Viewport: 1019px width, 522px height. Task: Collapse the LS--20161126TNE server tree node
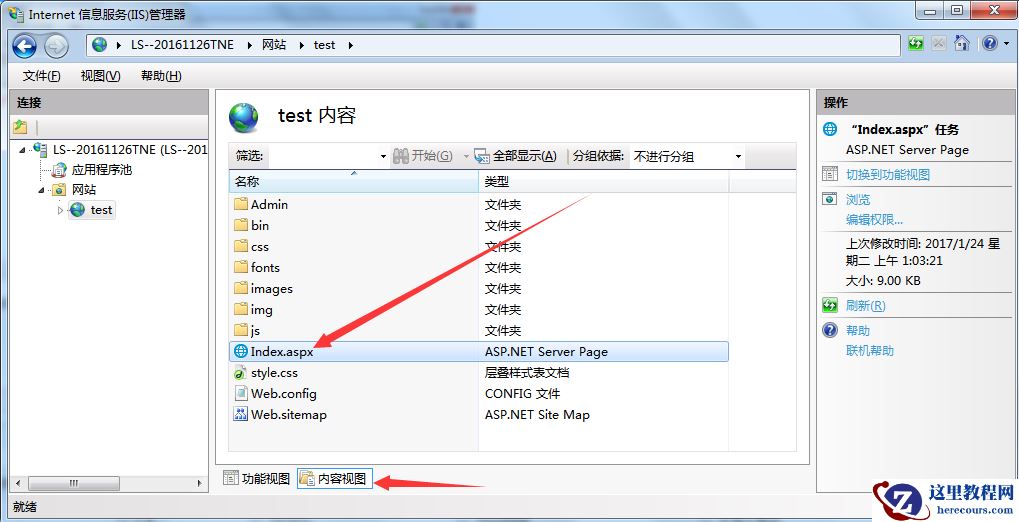23,150
